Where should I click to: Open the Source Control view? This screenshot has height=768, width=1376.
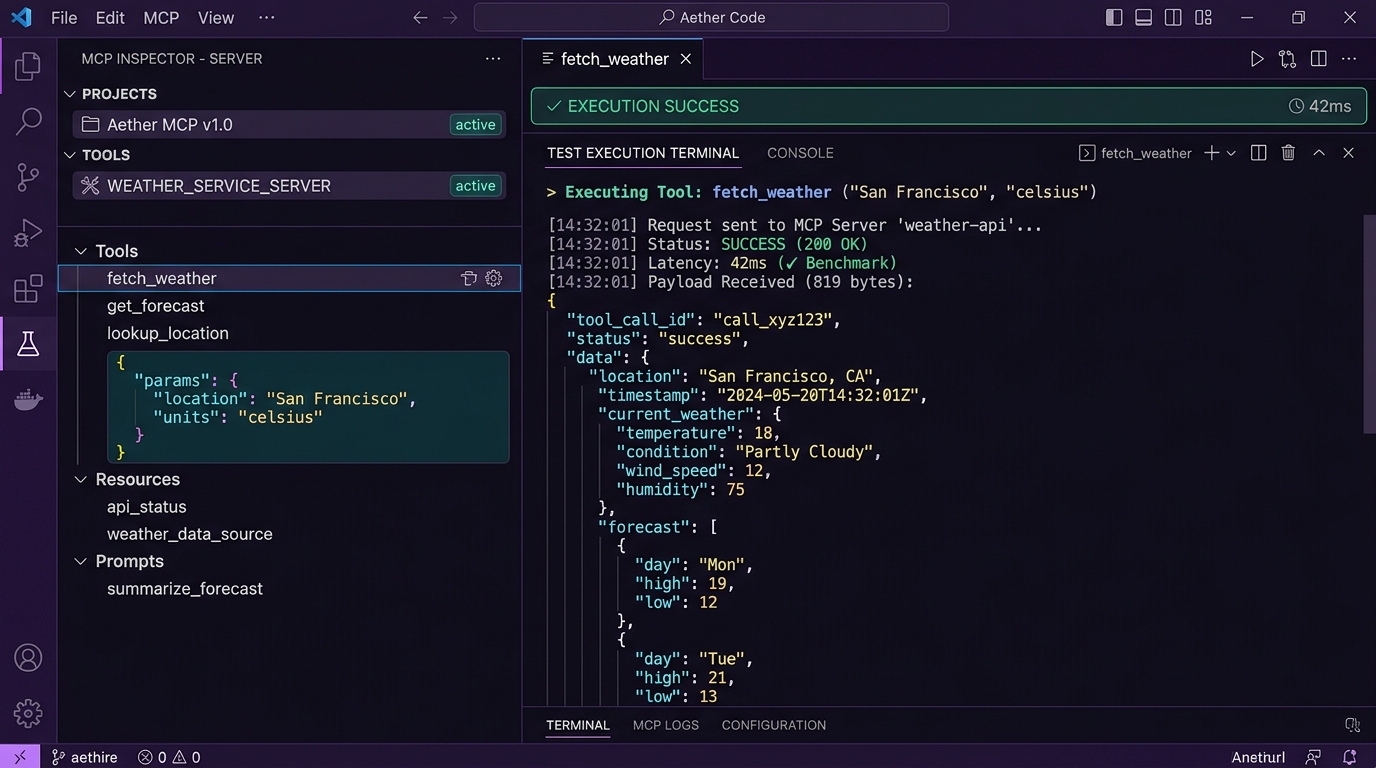(28, 177)
